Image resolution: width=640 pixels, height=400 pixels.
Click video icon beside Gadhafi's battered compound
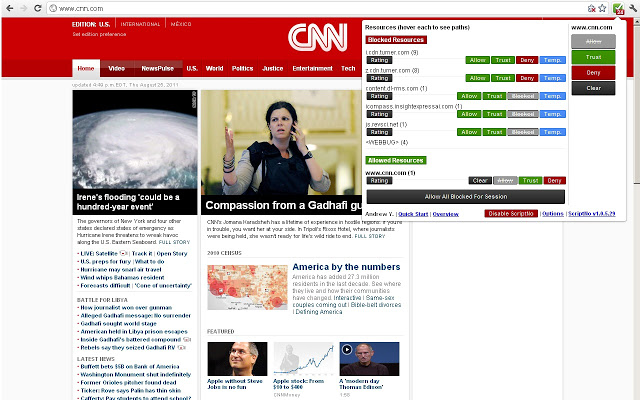[187, 340]
